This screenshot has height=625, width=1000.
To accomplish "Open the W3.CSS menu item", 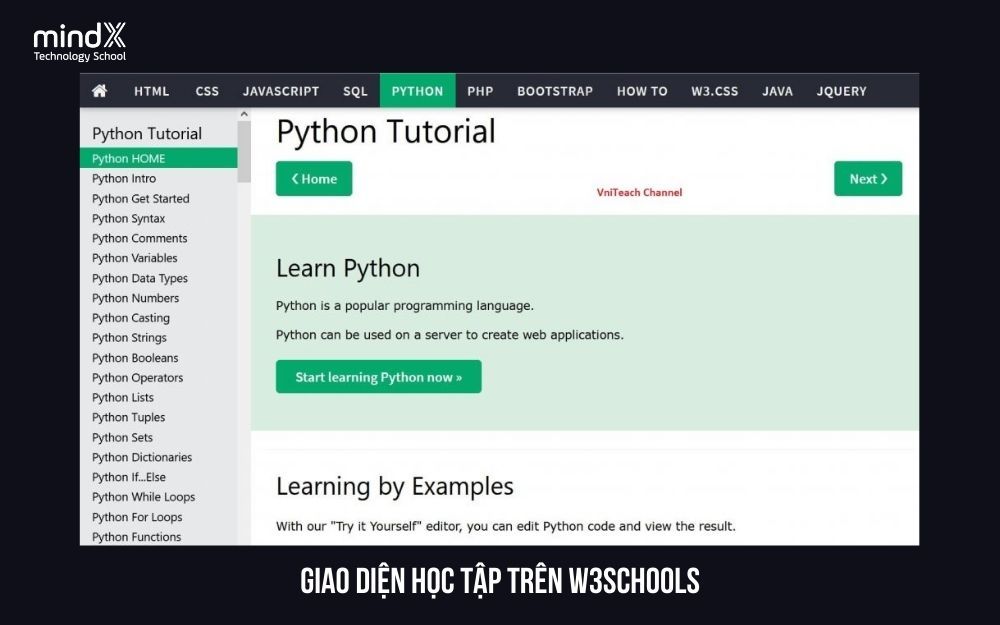I will pyautogui.click(x=714, y=91).
